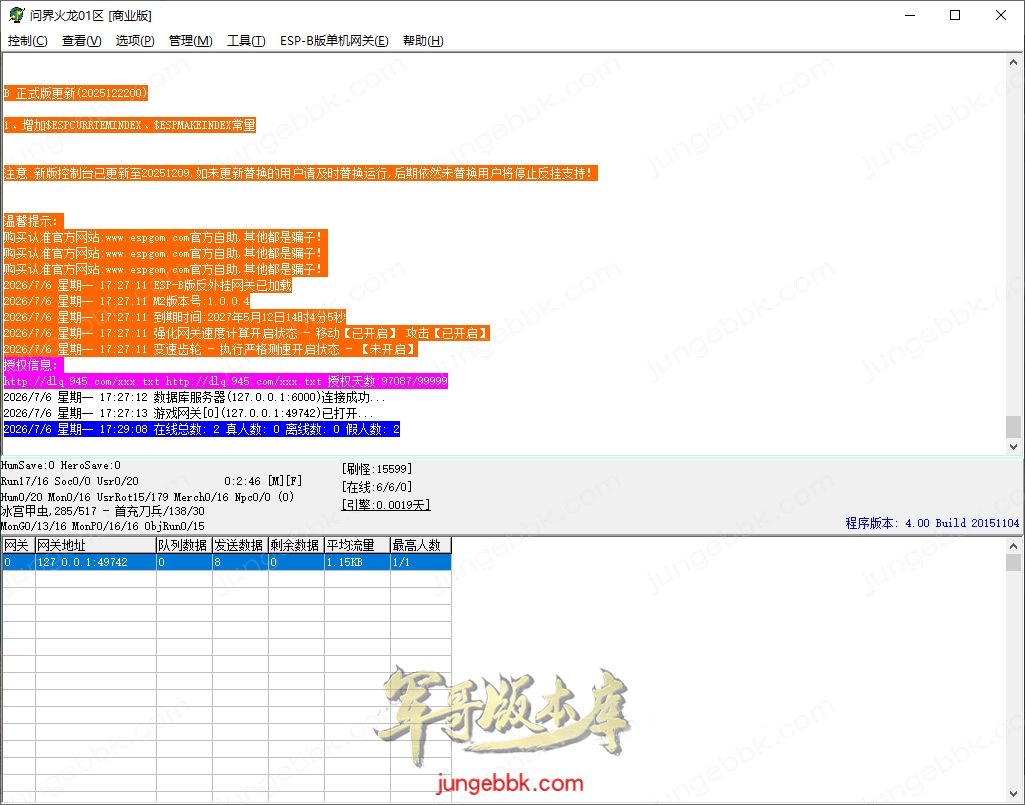1025x805 pixels.
Task: Click the [引擎:0.0019天] underlined link
Action: pyautogui.click(x=386, y=505)
